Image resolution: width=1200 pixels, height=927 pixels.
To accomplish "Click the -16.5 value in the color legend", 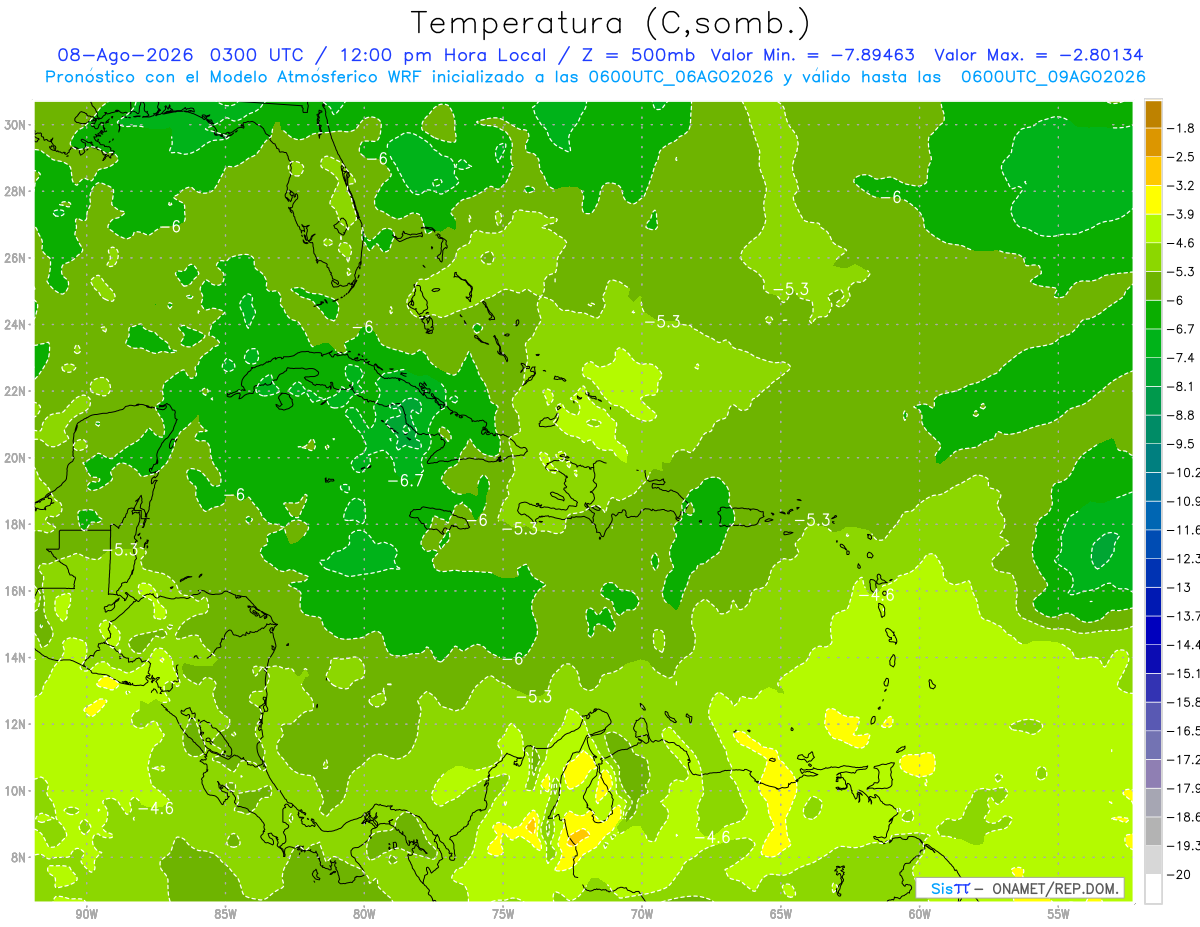I will tap(1184, 731).
